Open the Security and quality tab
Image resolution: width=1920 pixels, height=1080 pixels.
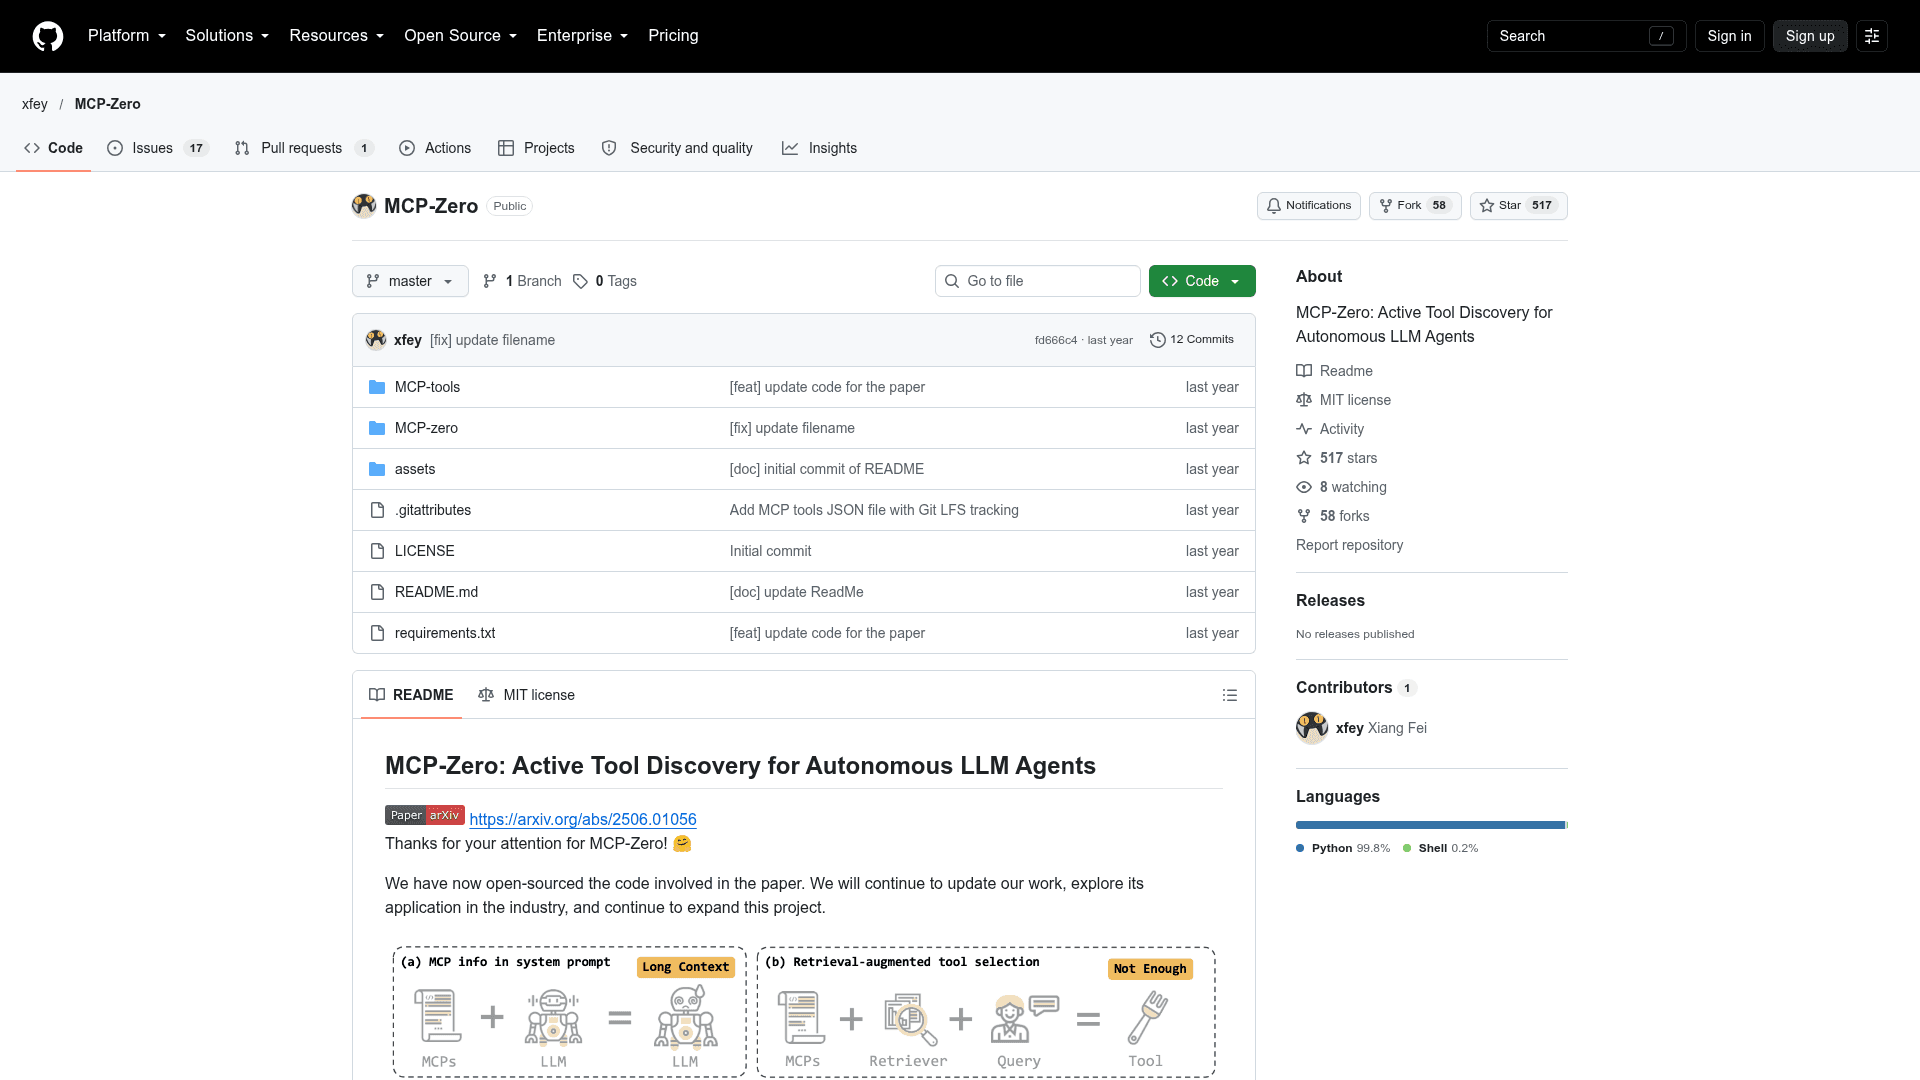coord(677,148)
